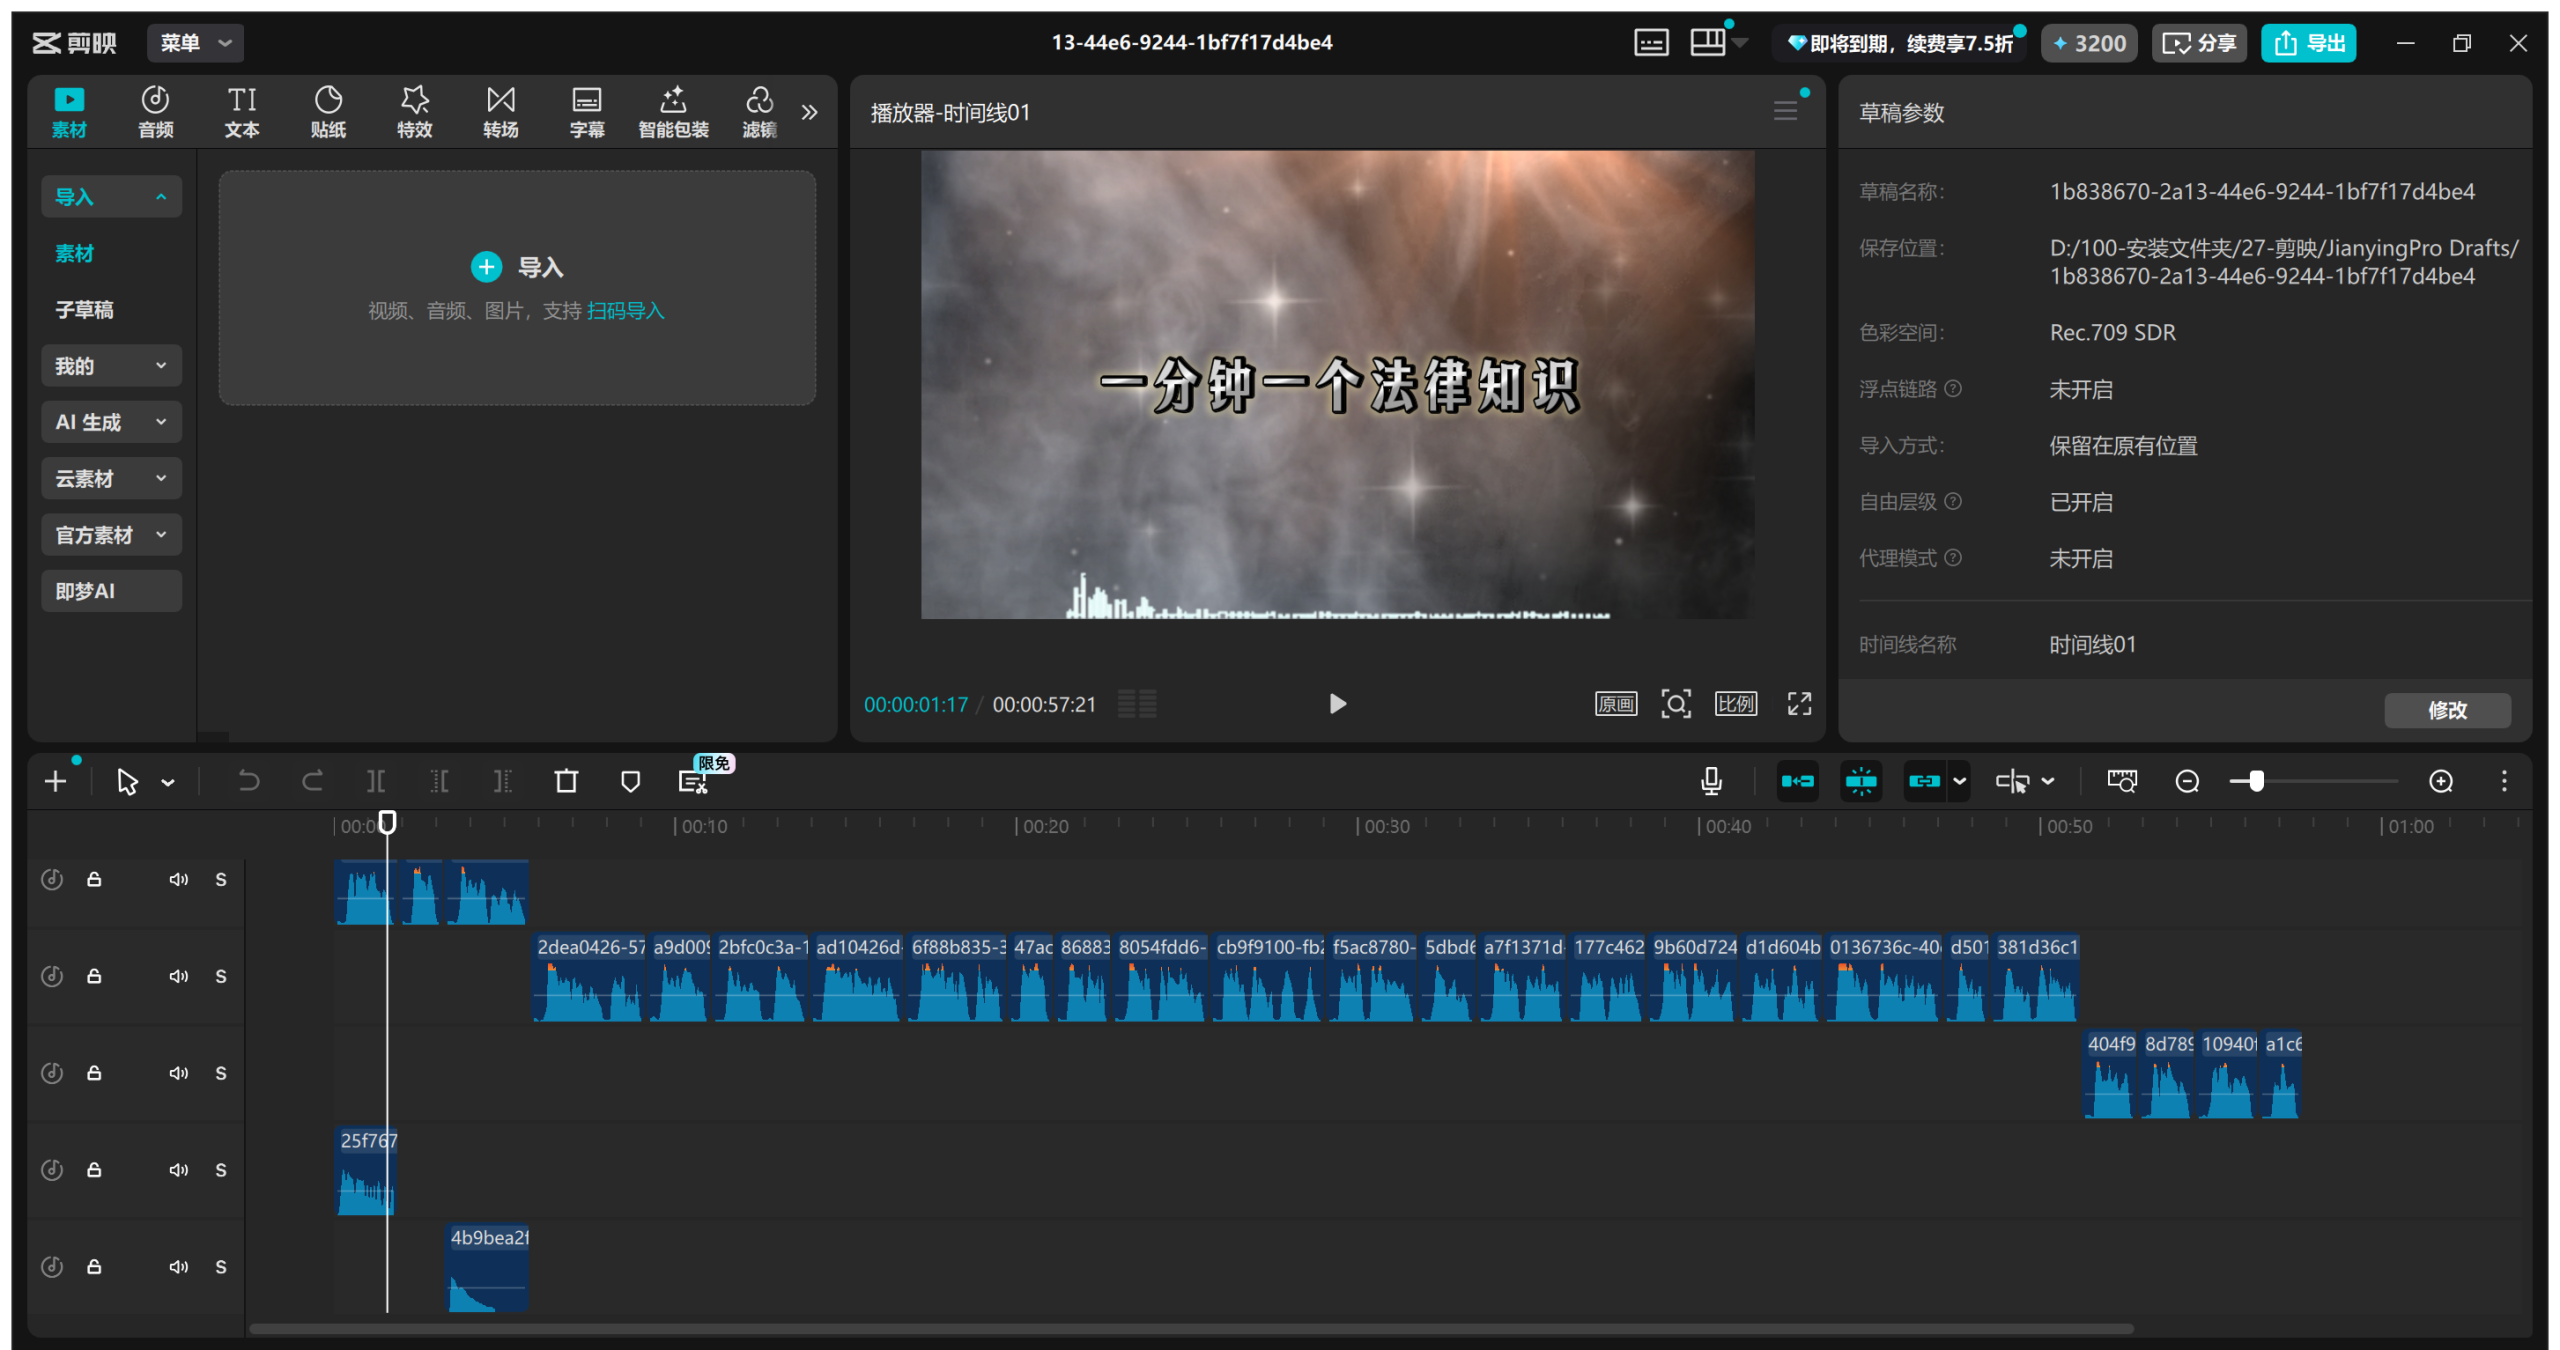Click the zoom-out timeline magnifier icon

(2187, 781)
